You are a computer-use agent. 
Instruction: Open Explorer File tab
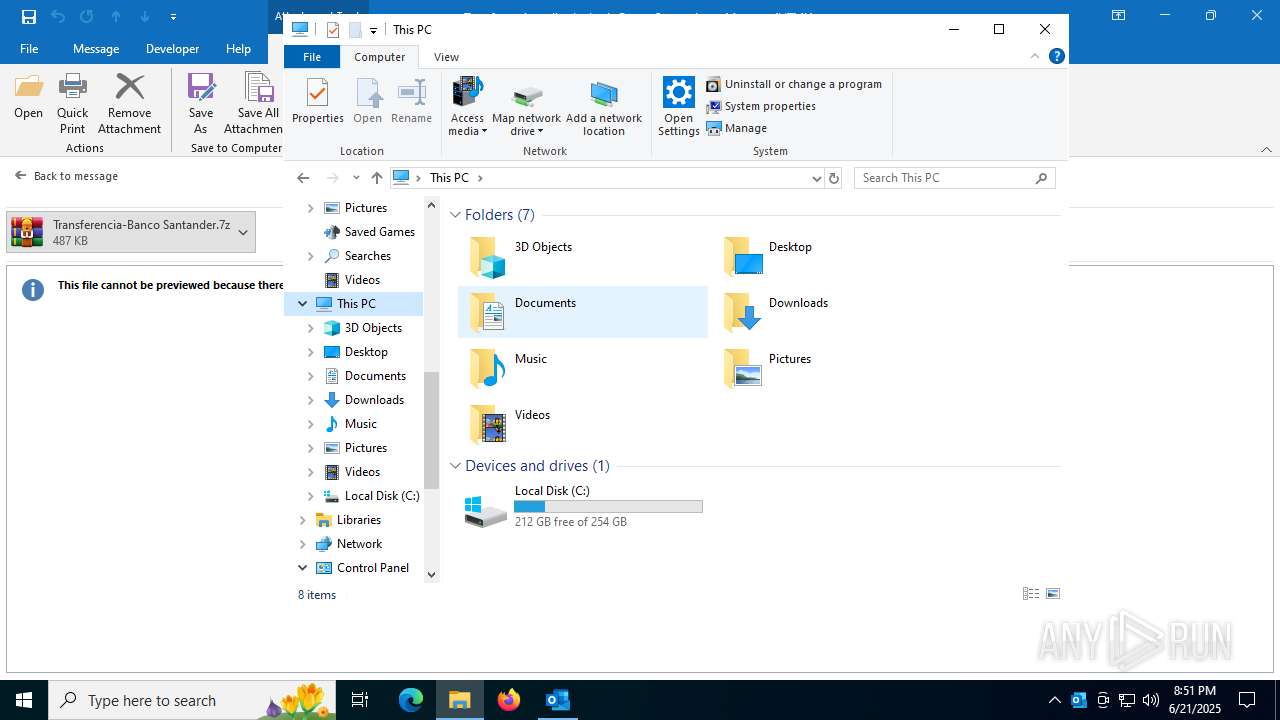312,57
